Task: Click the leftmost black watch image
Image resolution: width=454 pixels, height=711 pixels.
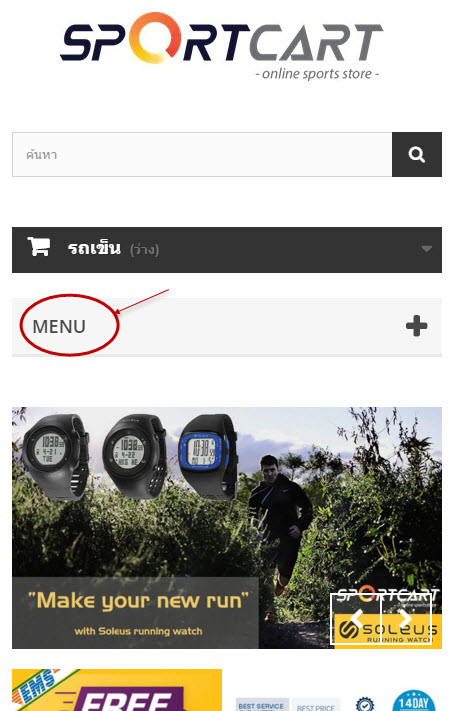Action: click(55, 456)
